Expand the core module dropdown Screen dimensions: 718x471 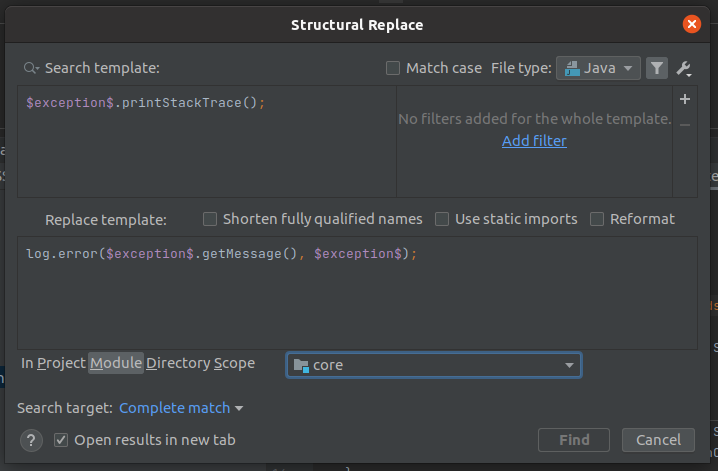point(570,365)
